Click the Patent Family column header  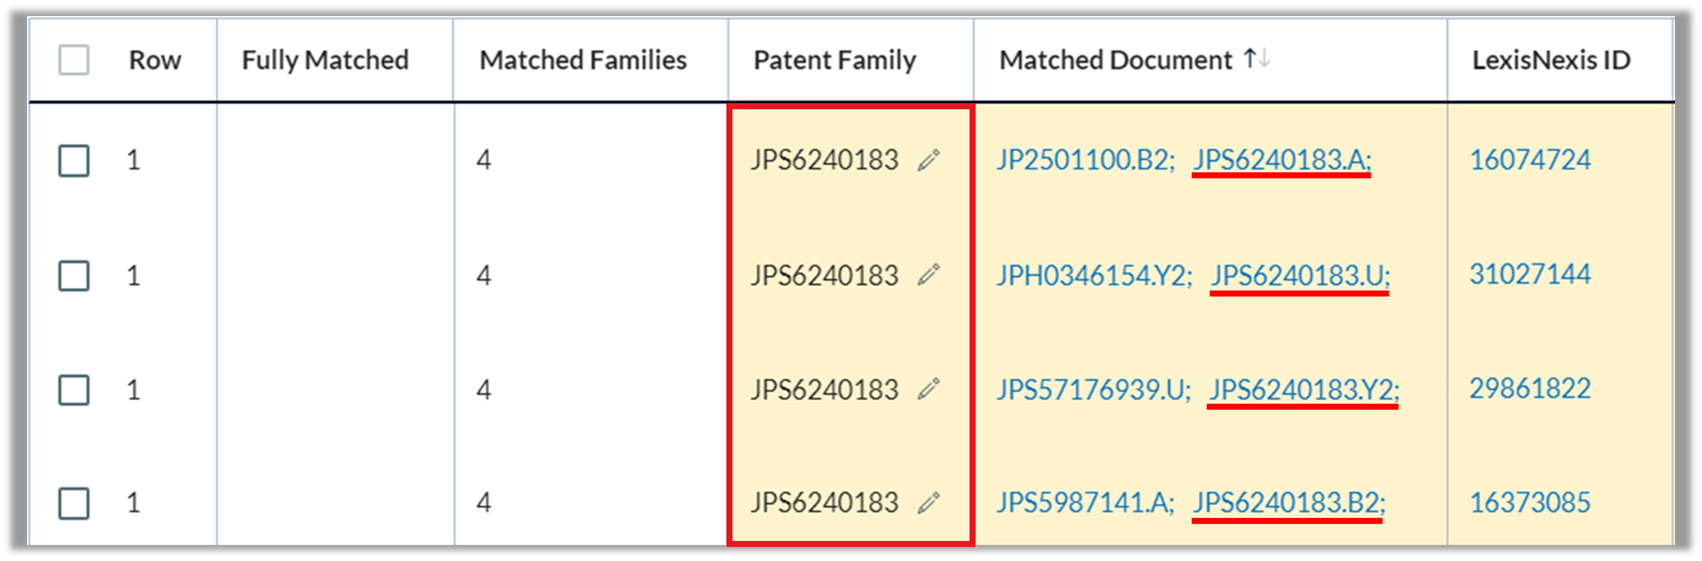835,60
